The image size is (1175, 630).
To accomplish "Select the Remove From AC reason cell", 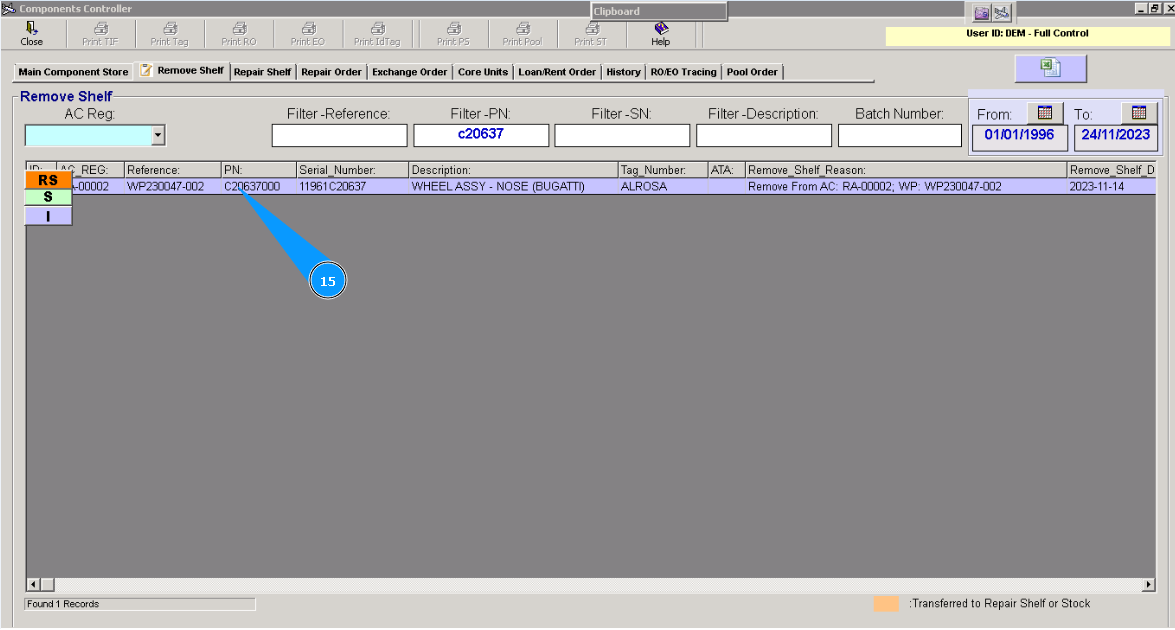I will (906, 187).
